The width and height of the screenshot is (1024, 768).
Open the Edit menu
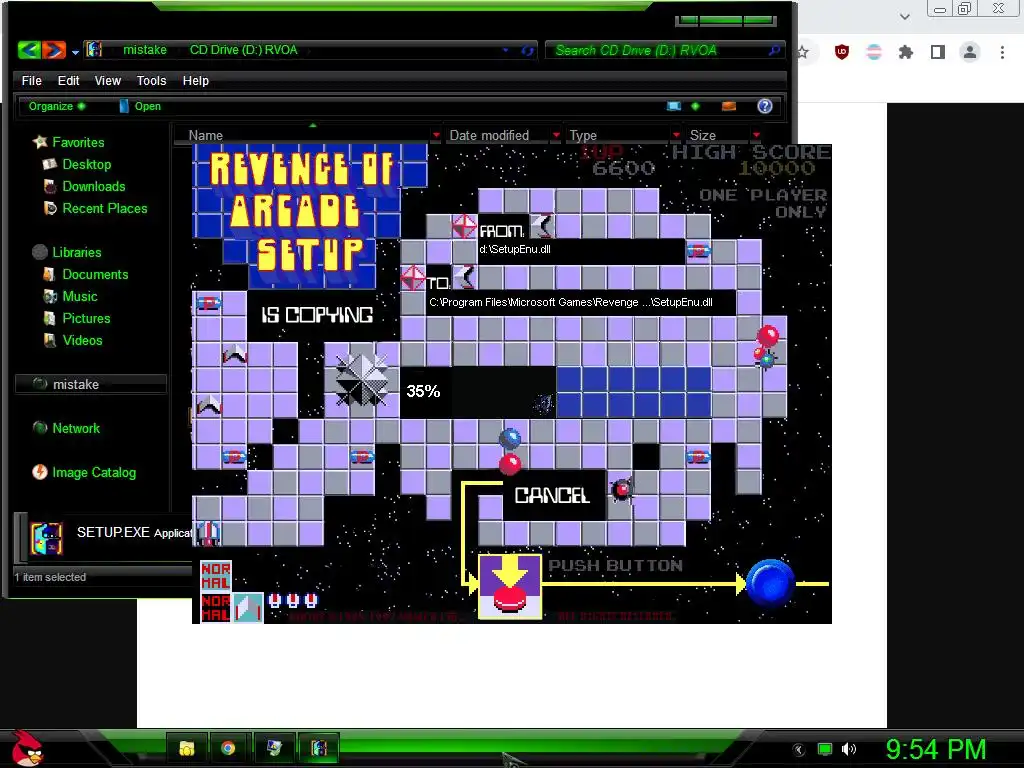(68, 80)
